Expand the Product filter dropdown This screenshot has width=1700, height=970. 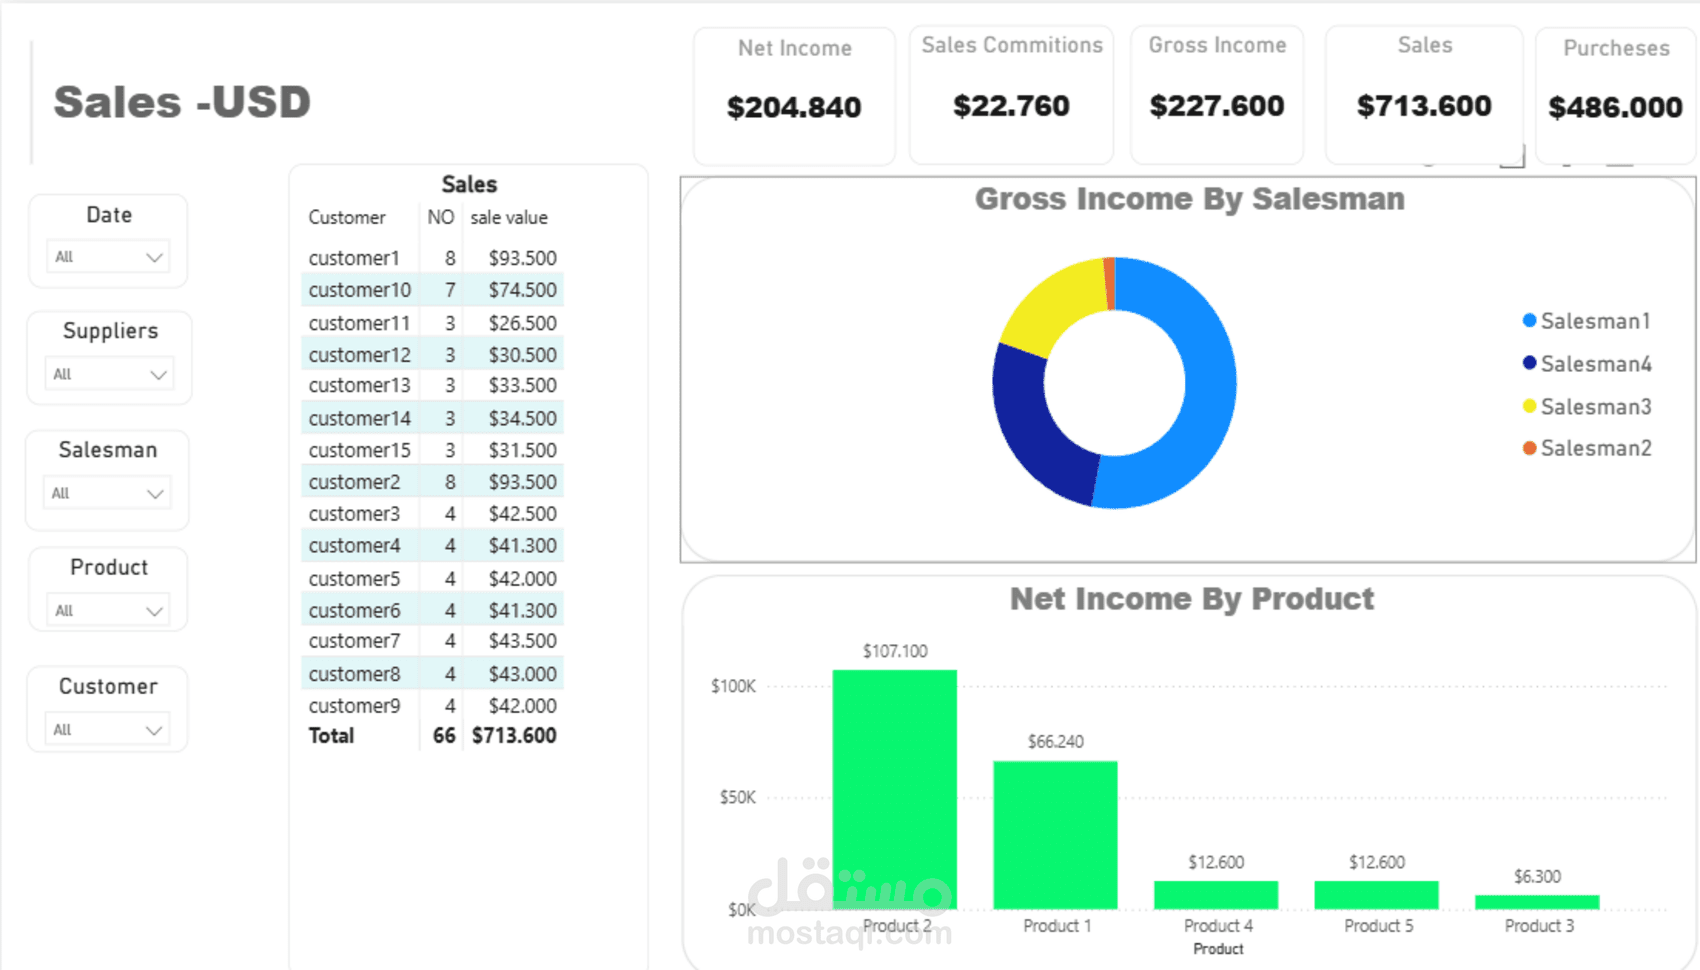pyautogui.click(x=108, y=610)
